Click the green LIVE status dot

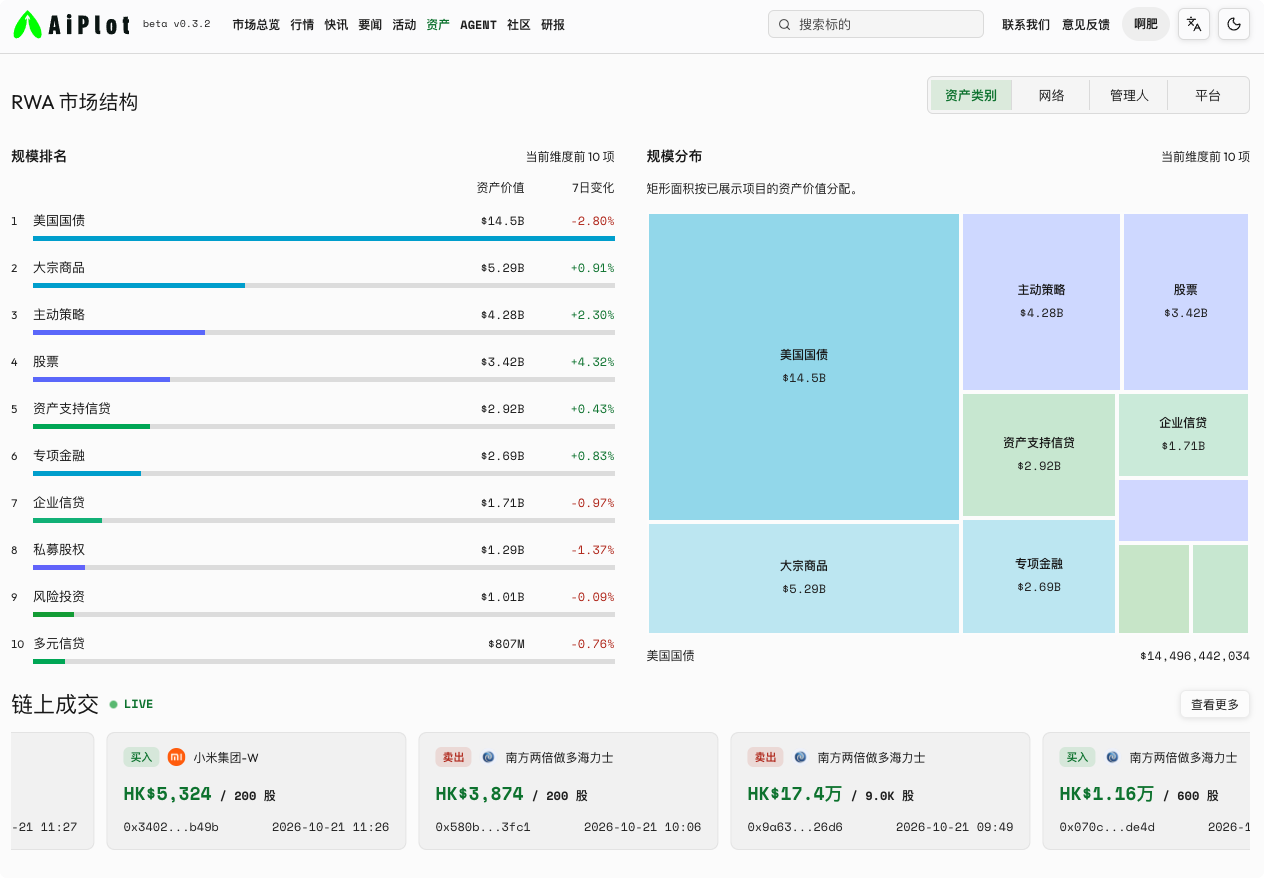coord(113,704)
